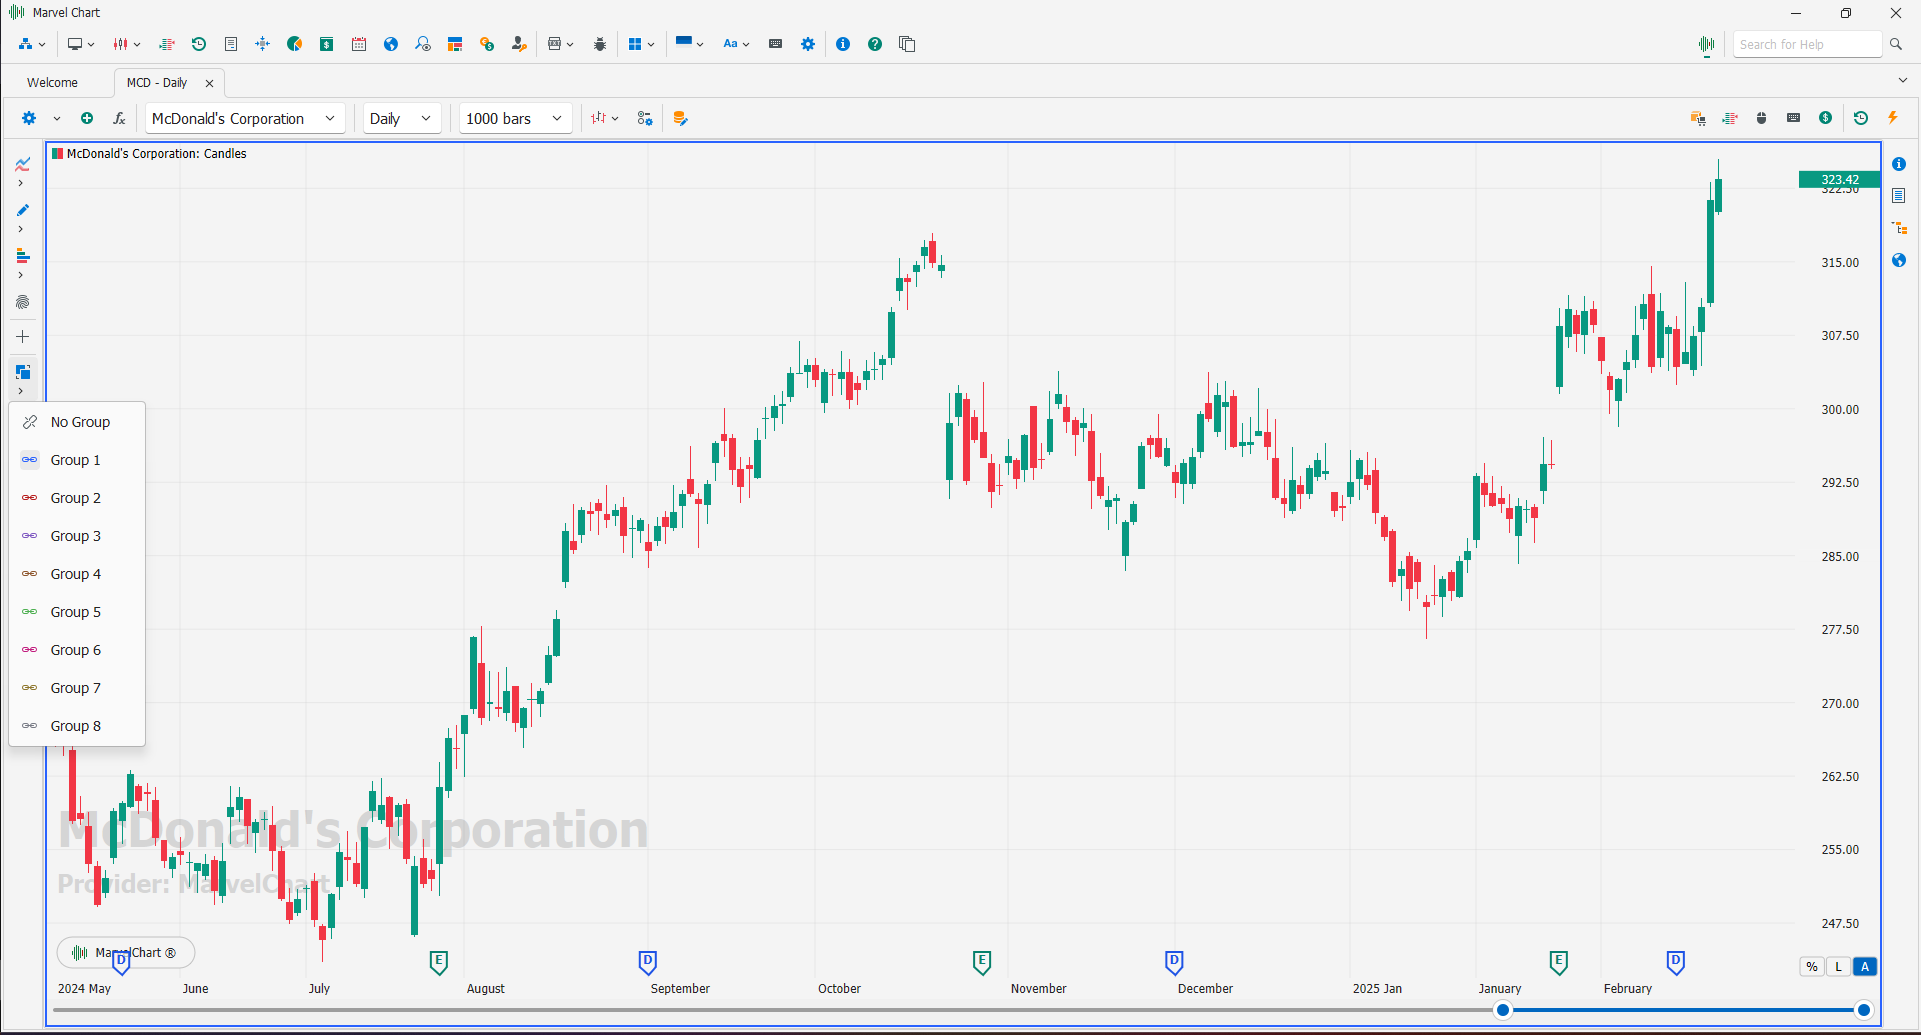Toggle percent scale with % button

[1812, 966]
